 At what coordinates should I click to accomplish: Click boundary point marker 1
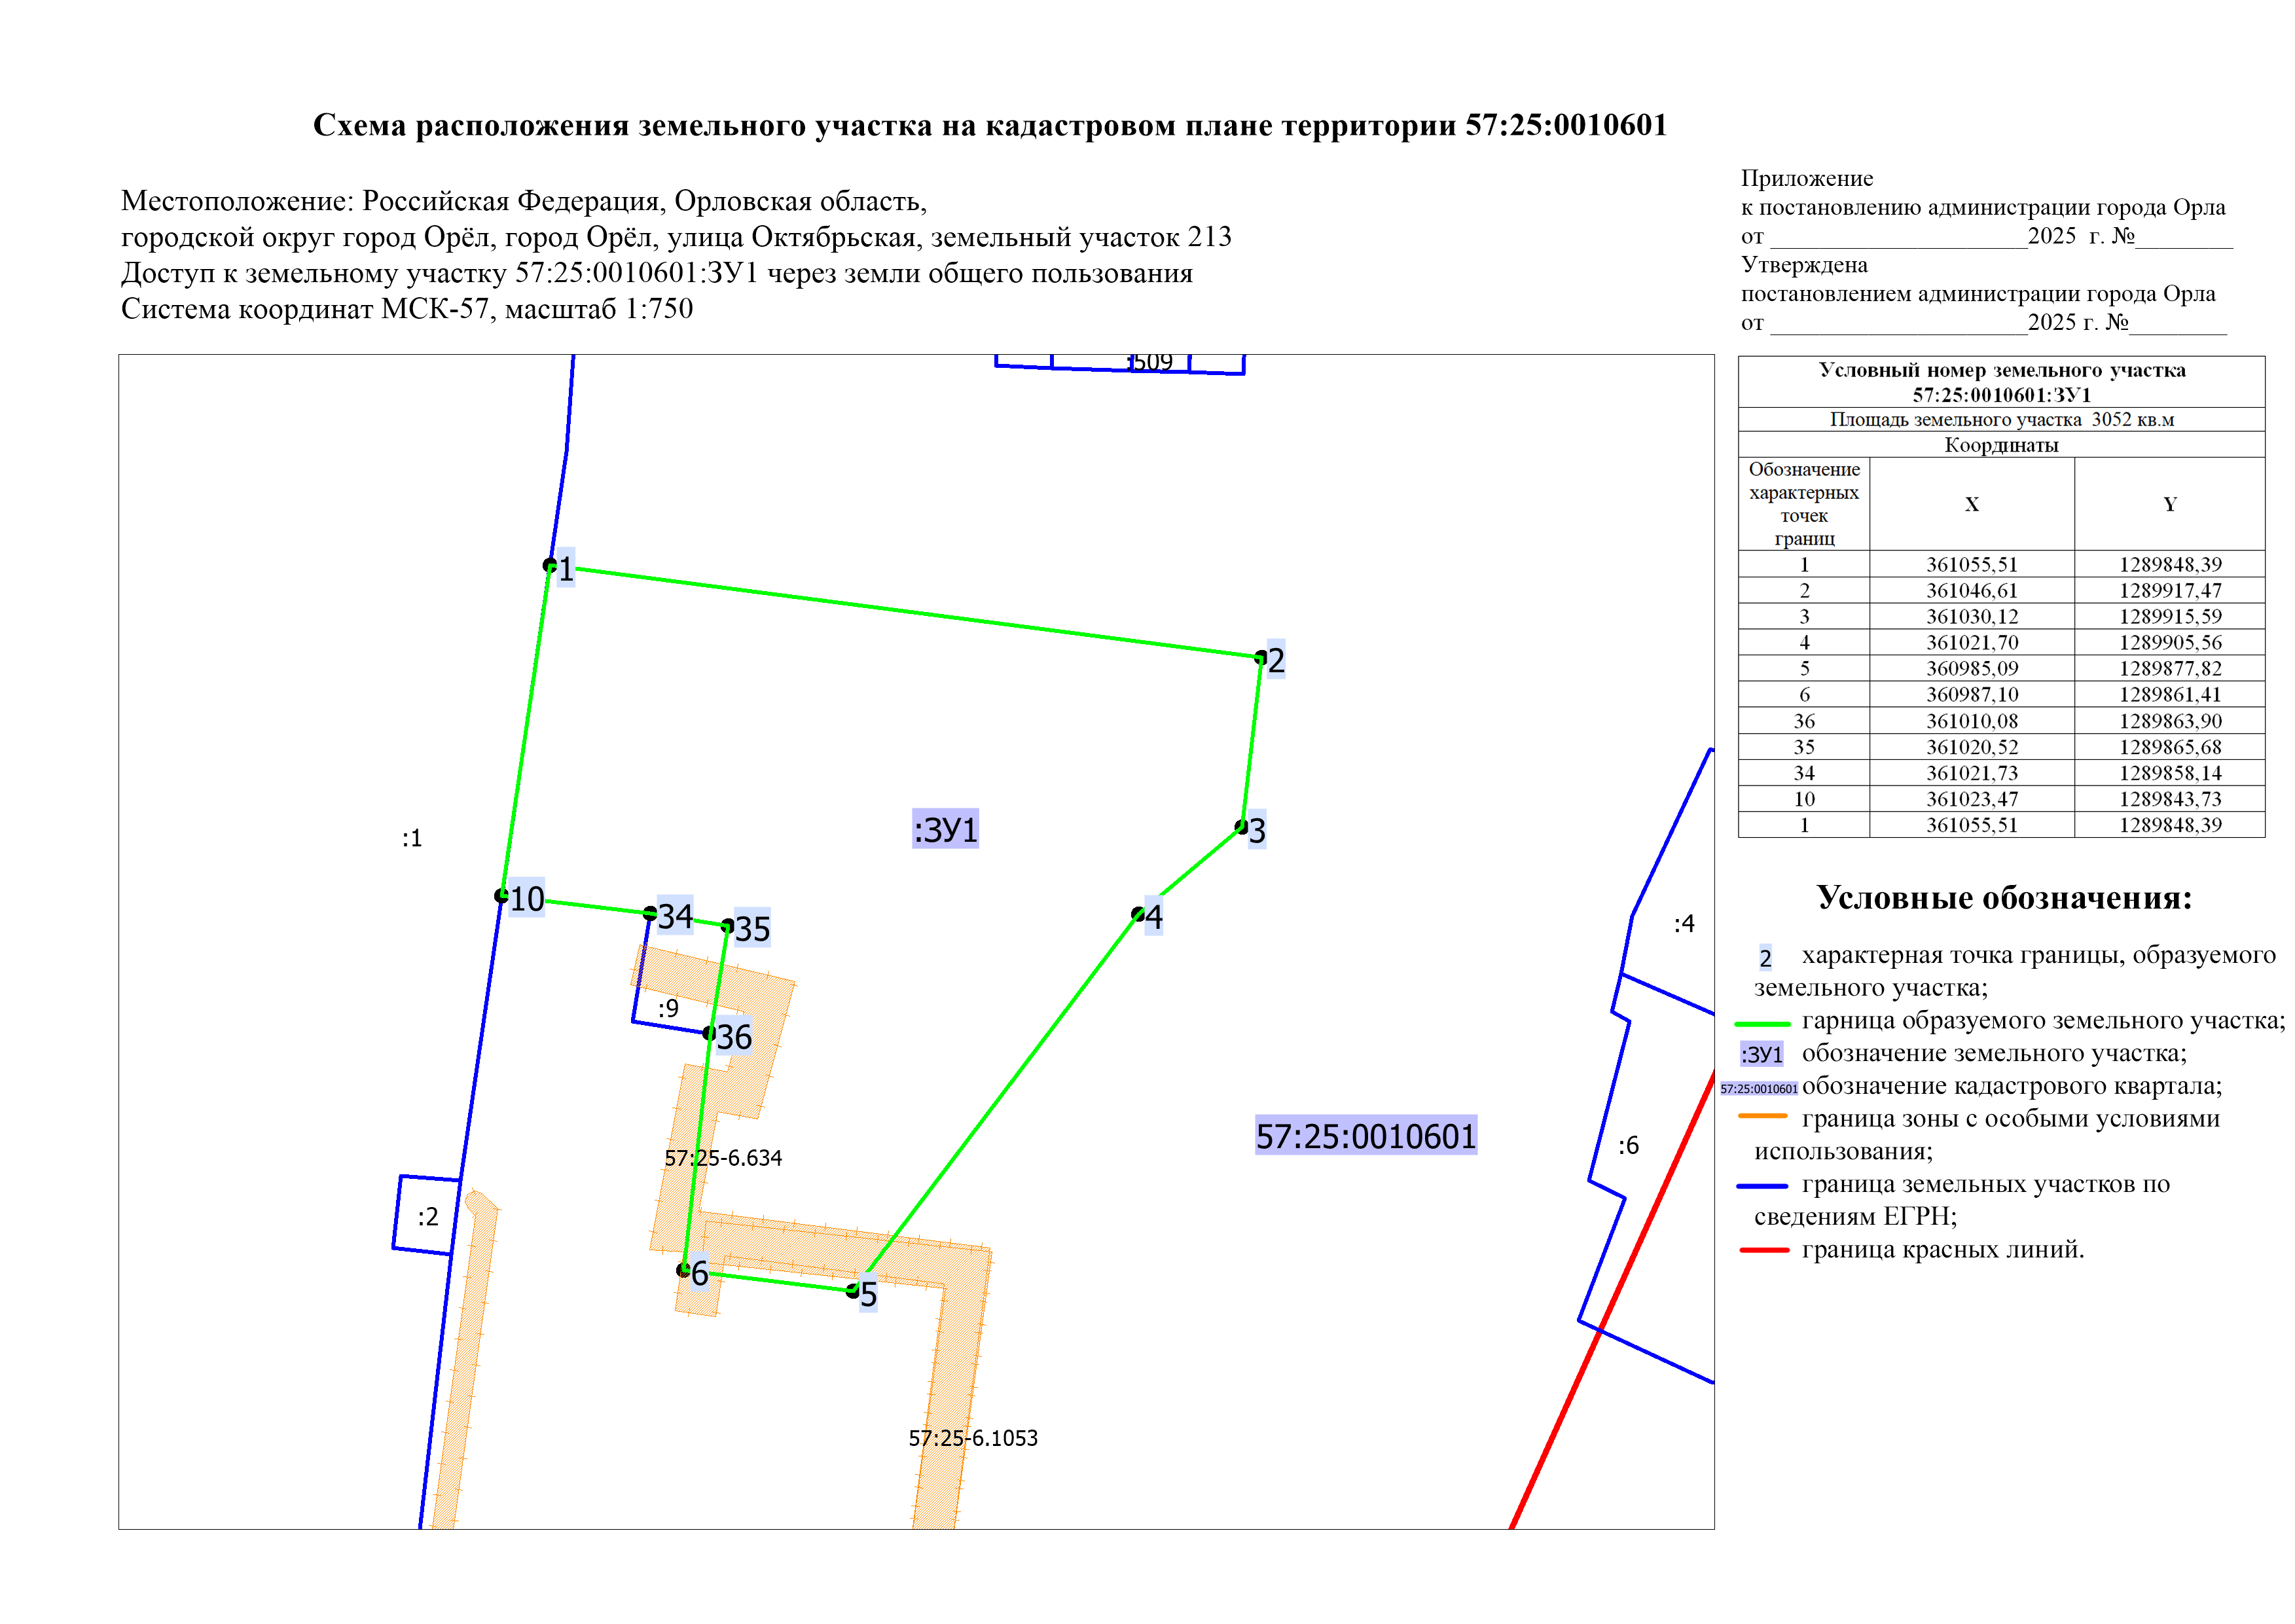550,565
